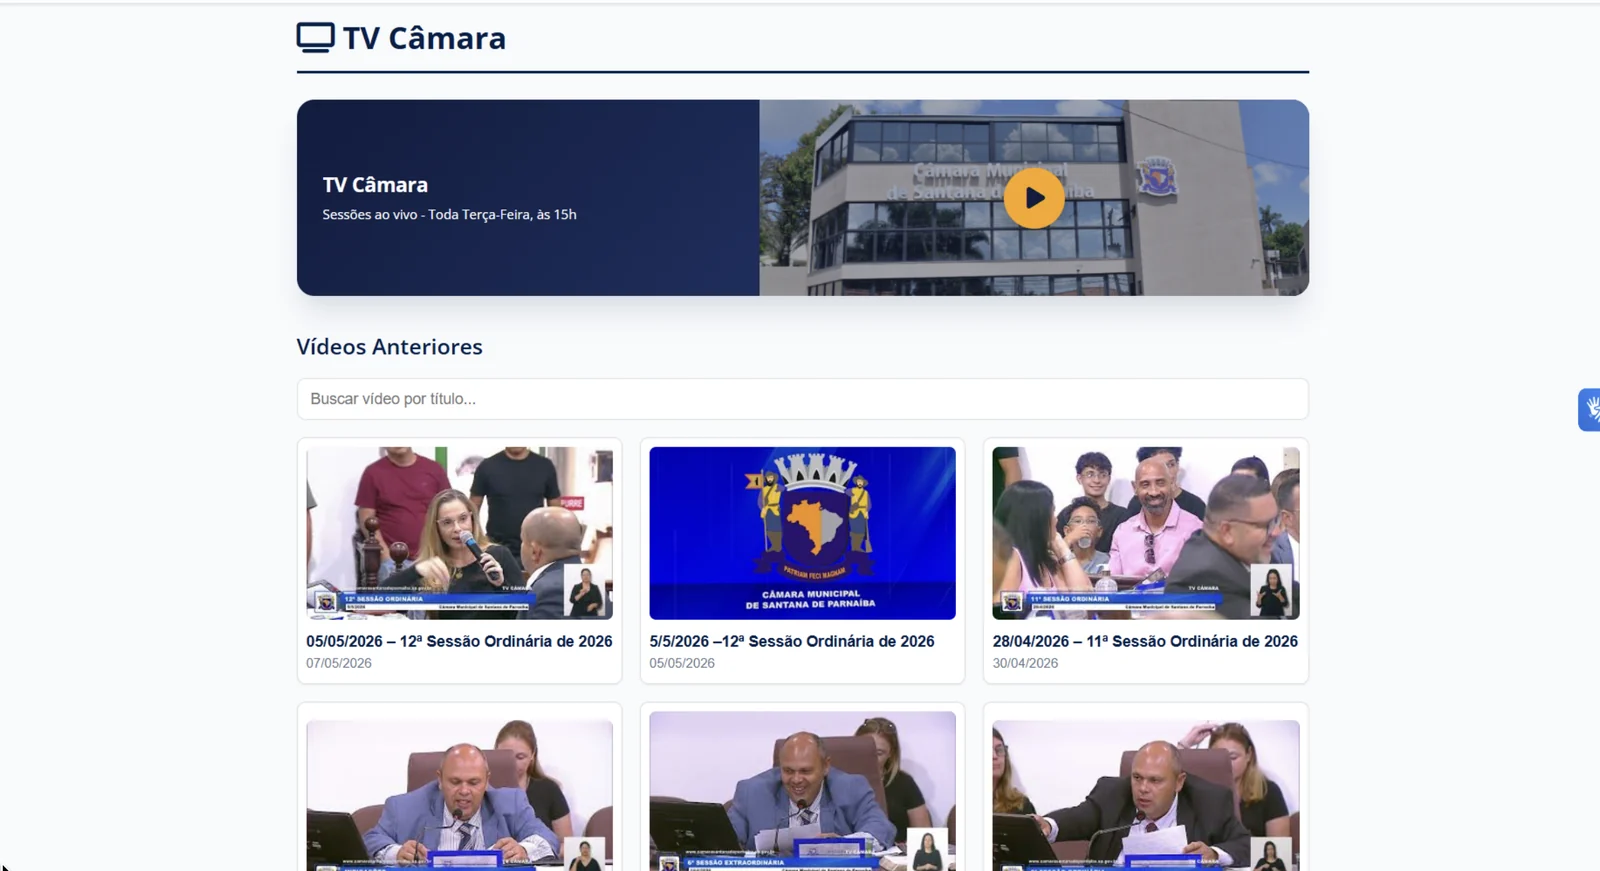Open second-row left video thumbnail
This screenshot has height=871, width=1600.
pos(459,795)
